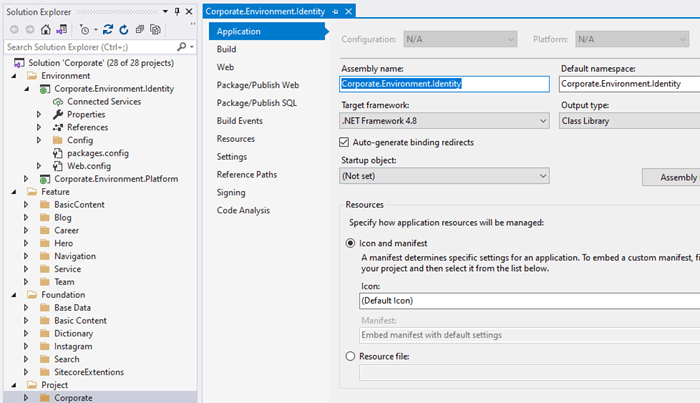This screenshot has height=403, width=700.
Task: Click the Back arrow in Solution Explorer toolbar
Action: click(x=14, y=29)
